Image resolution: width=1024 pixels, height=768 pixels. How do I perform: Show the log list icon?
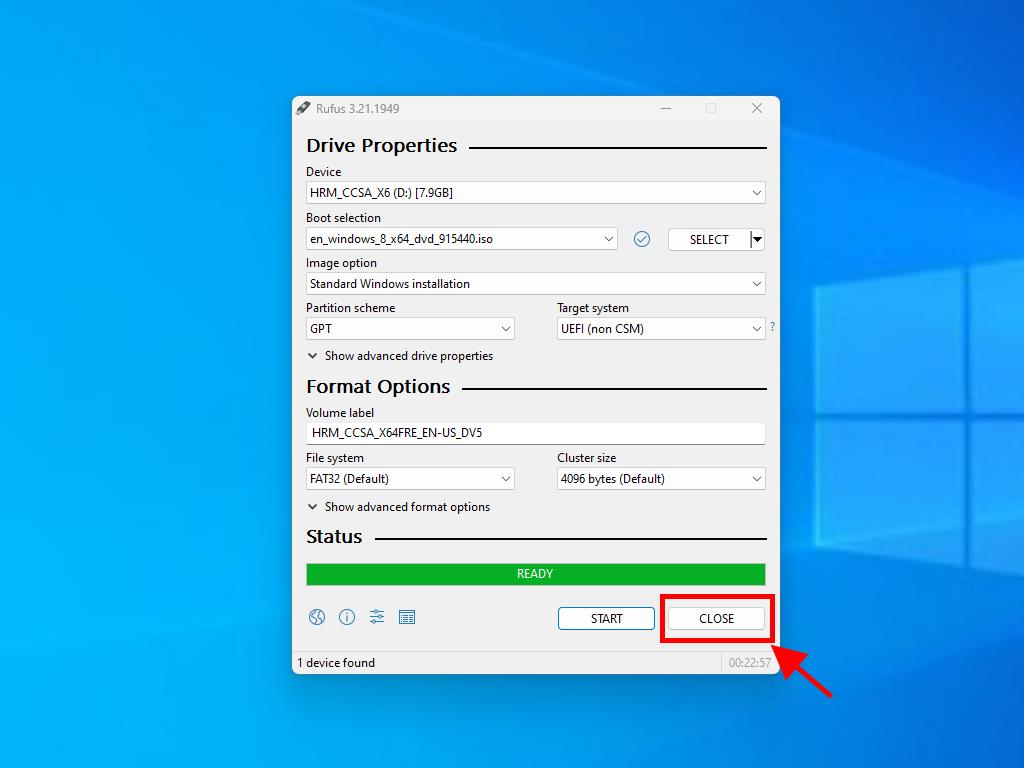(407, 617)
